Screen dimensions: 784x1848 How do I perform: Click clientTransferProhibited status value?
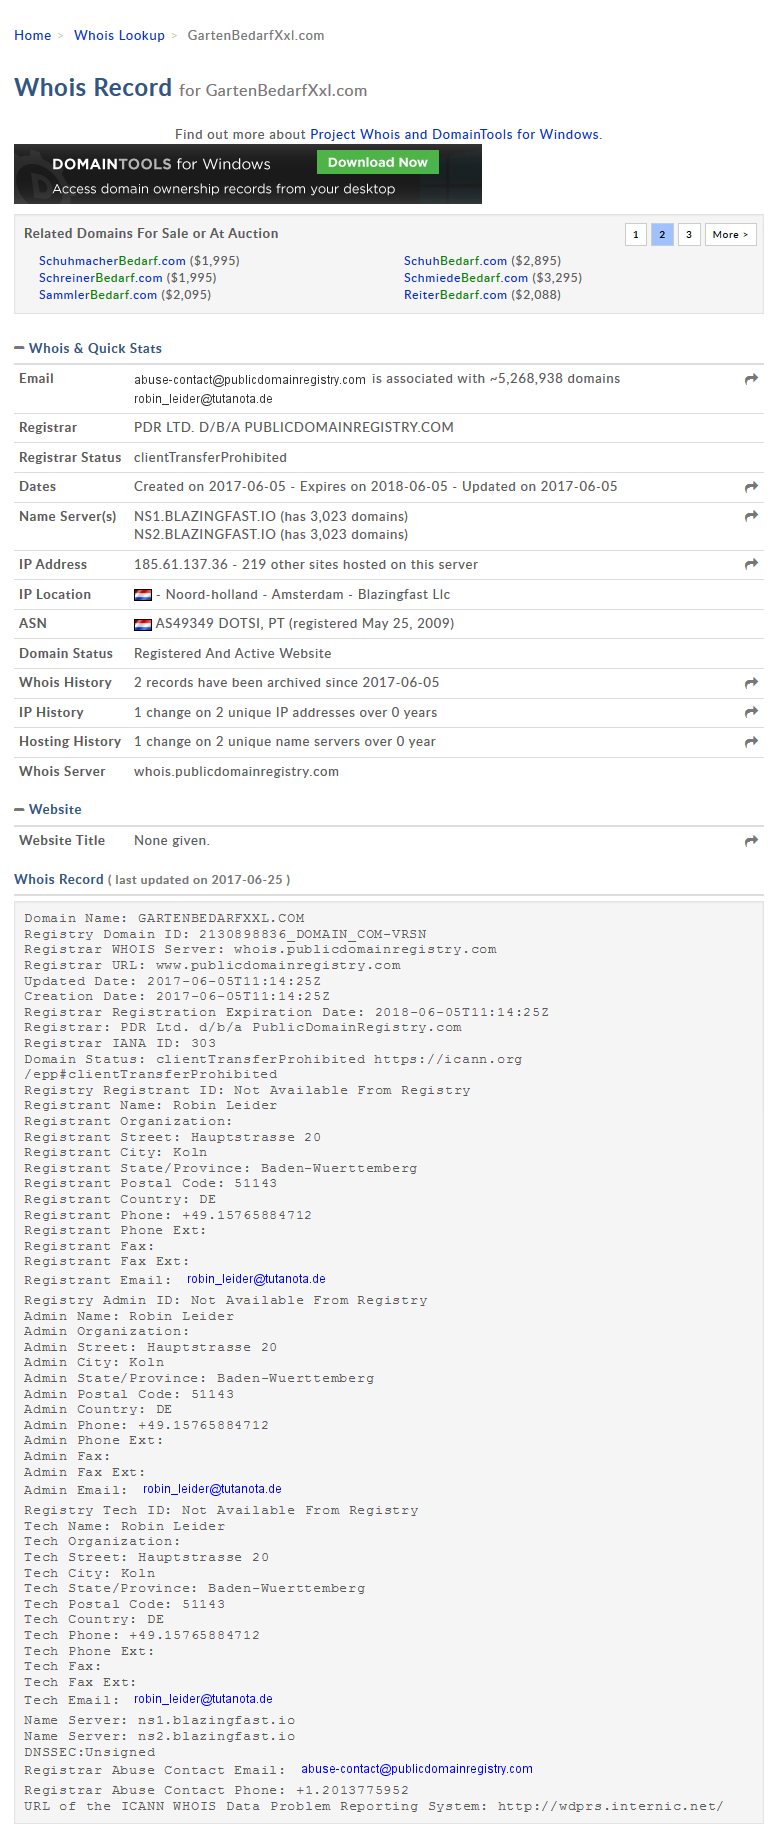pos(210,457)
